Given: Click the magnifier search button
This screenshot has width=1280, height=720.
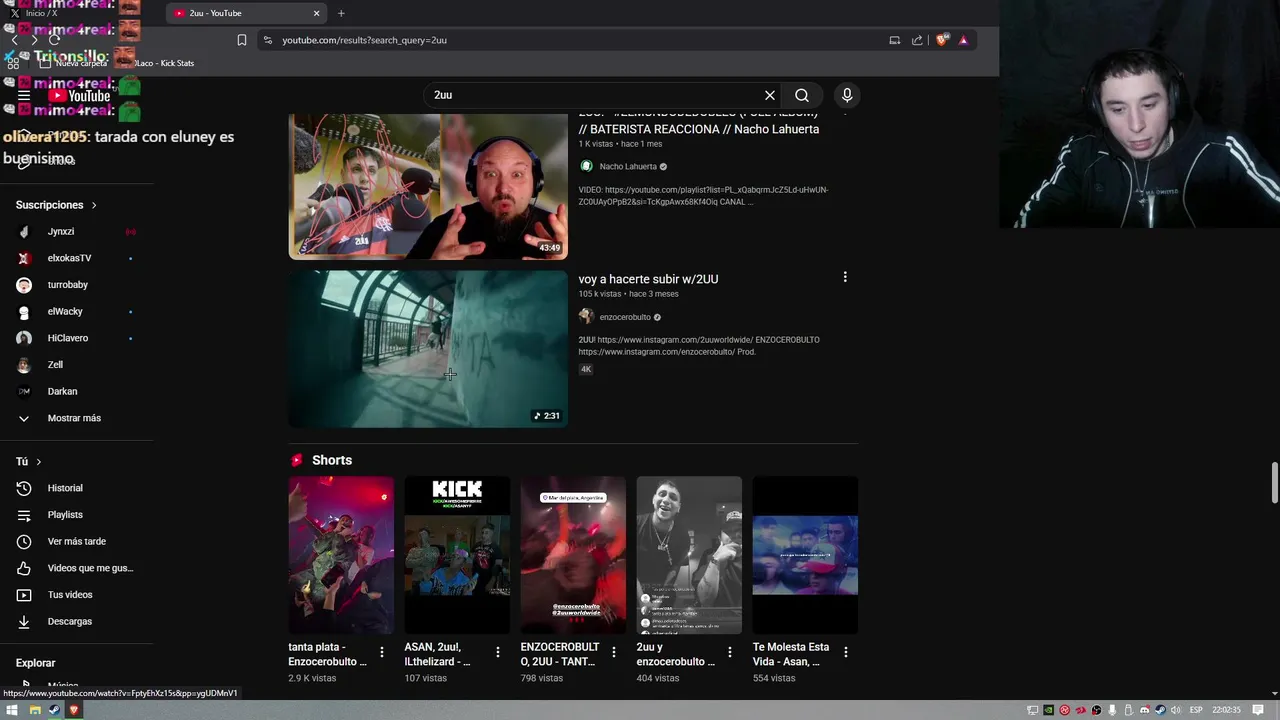Looking at the screenshot, I should (802, 95).
